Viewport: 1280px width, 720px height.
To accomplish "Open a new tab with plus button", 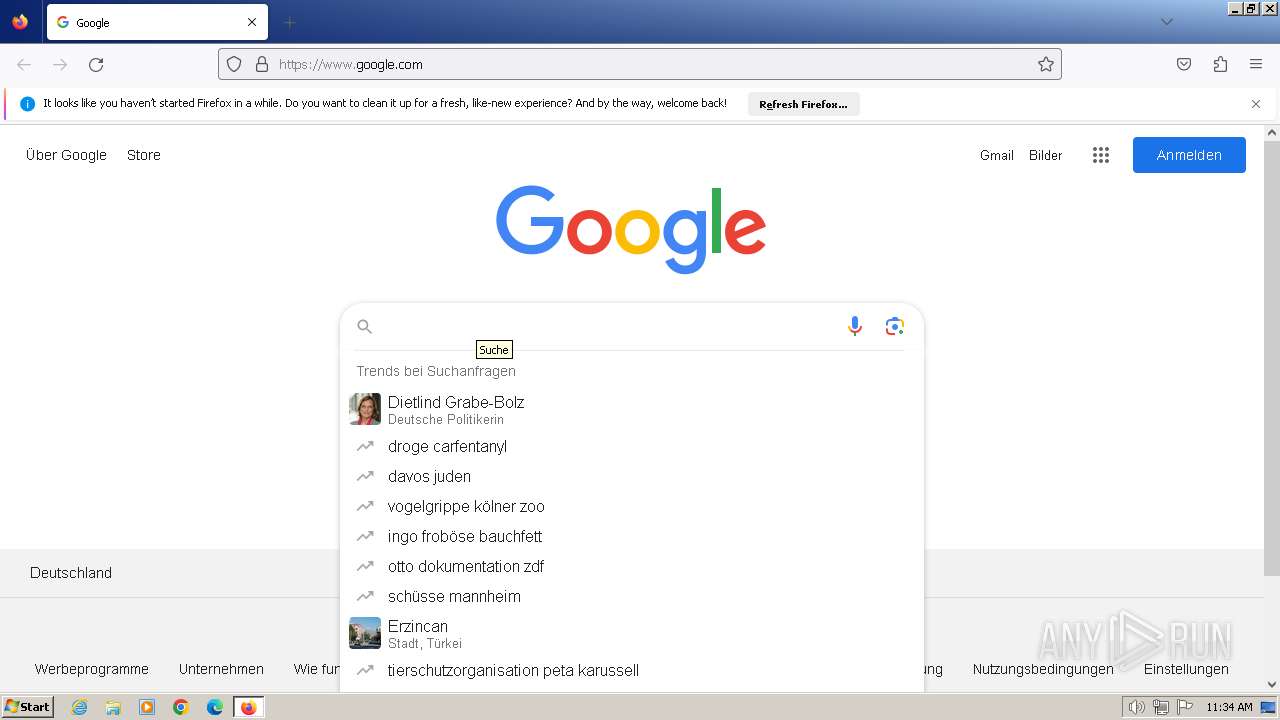I will point(290,22).
